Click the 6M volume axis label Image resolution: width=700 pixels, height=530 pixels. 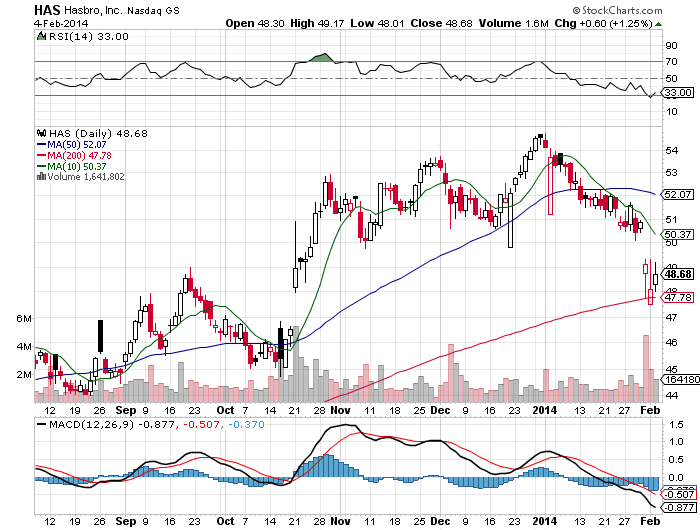[24, 318]
